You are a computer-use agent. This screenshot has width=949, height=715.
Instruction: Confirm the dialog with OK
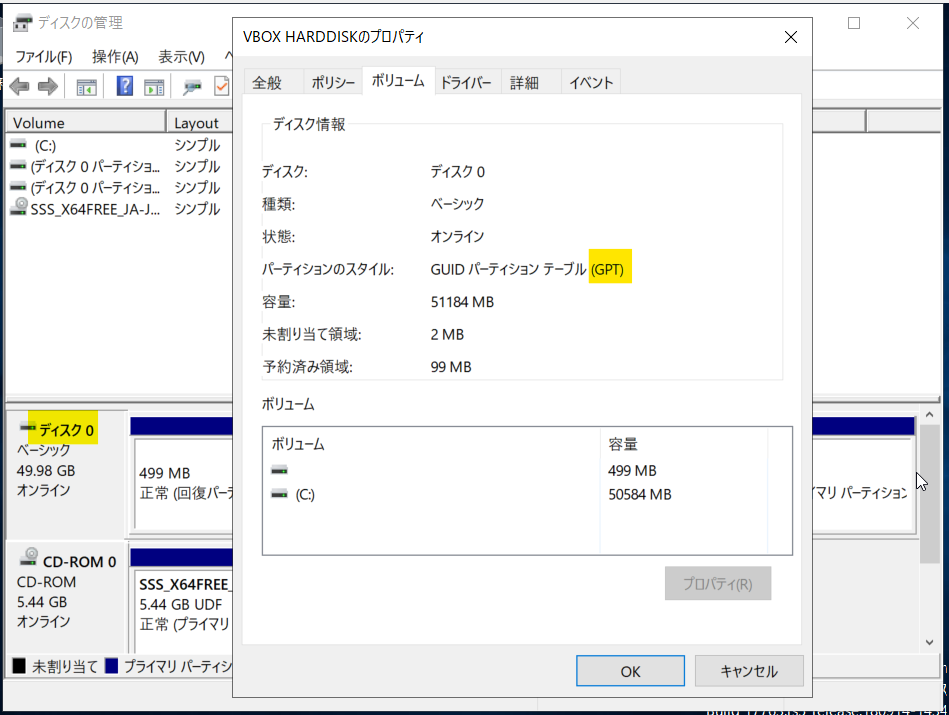[630, 671]
